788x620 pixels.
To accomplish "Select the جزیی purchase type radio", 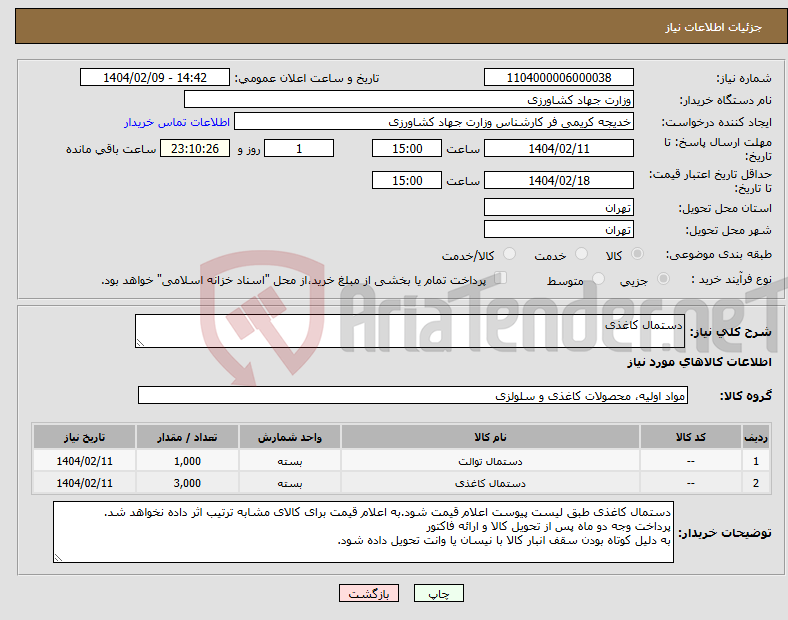I will (663, 278).
